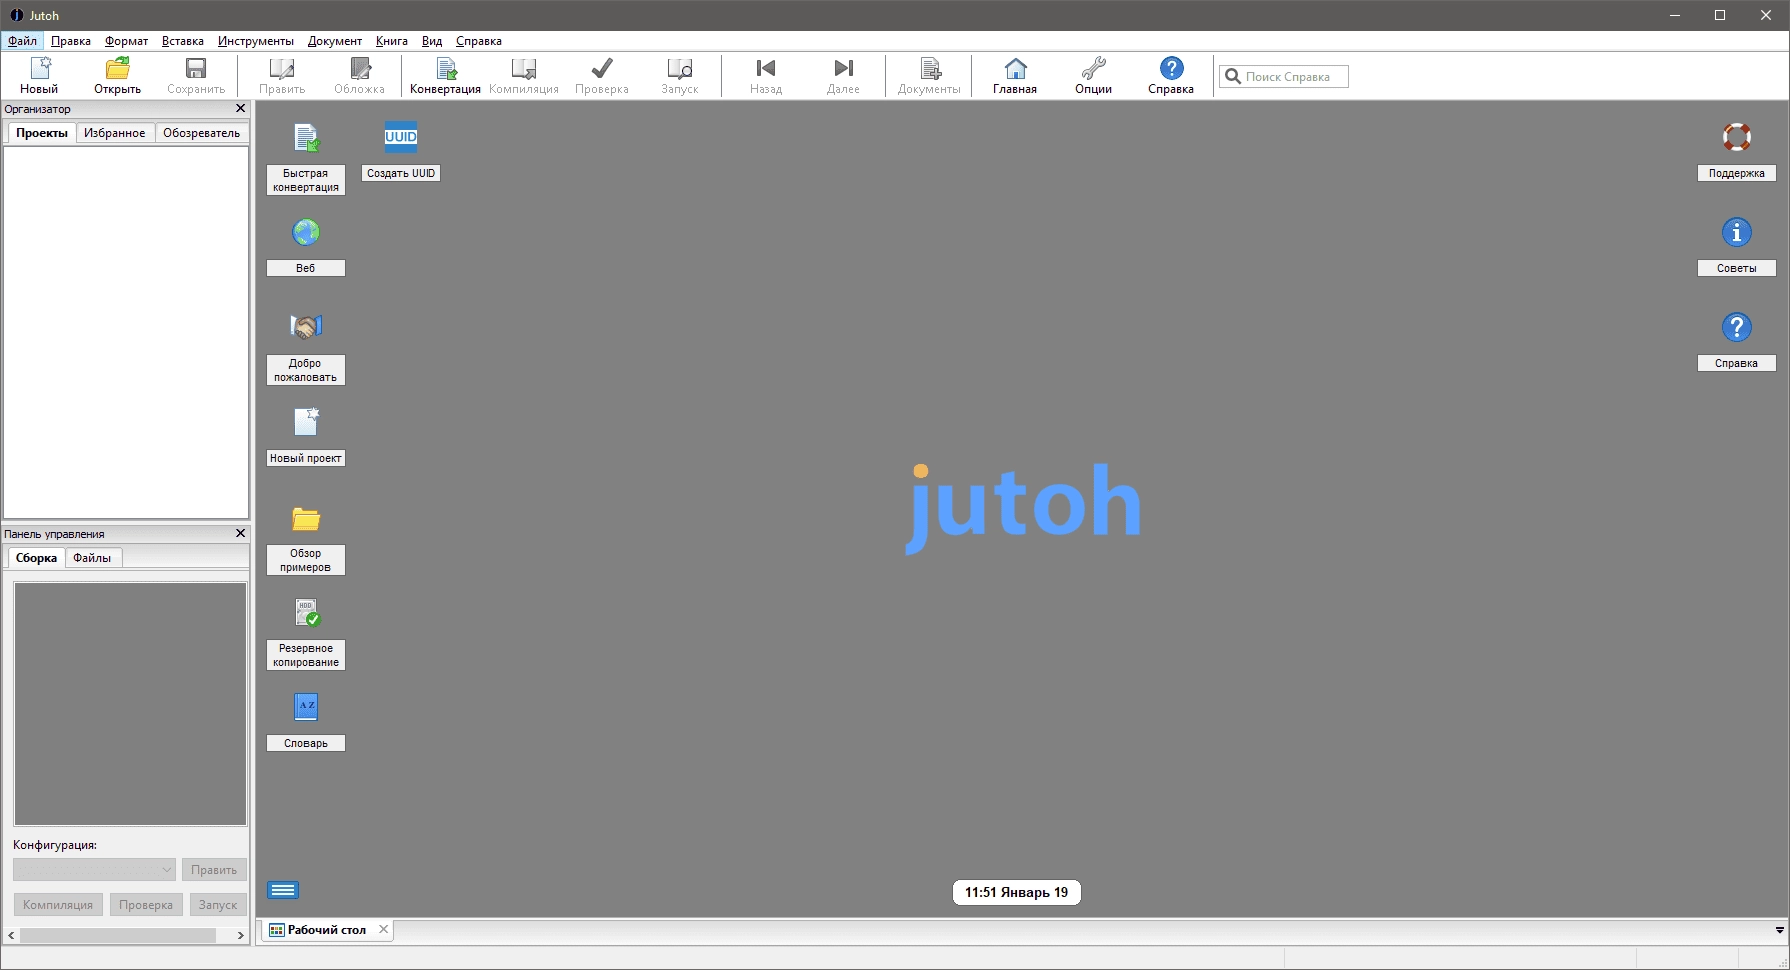This screenshot has width=1790, height=970.
Task: Expand the Конфигурация dropdown
Action: [x=95, y=870]
